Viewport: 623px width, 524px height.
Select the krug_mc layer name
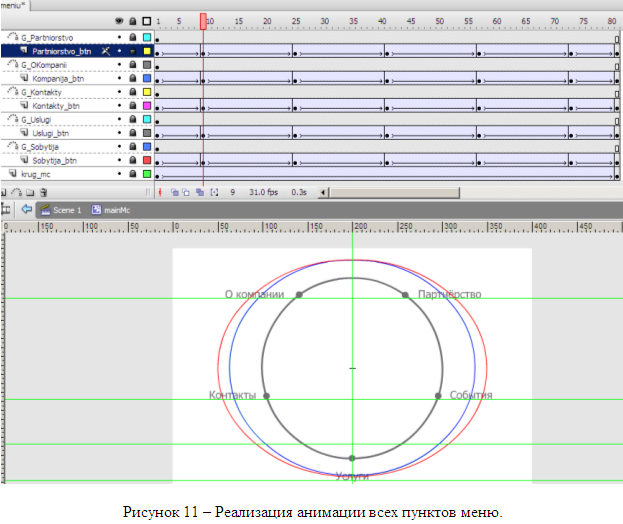(x=35, y=174)
